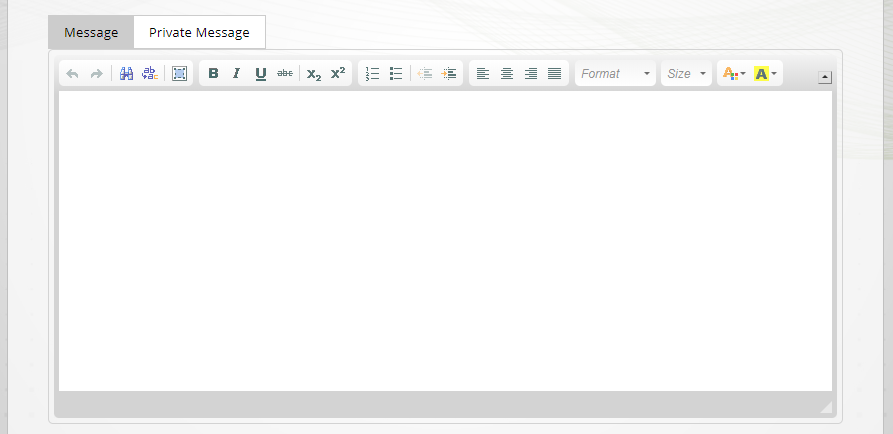Screen dimensions: 893x434
Task: Open the text color picker
Action: 733,74
